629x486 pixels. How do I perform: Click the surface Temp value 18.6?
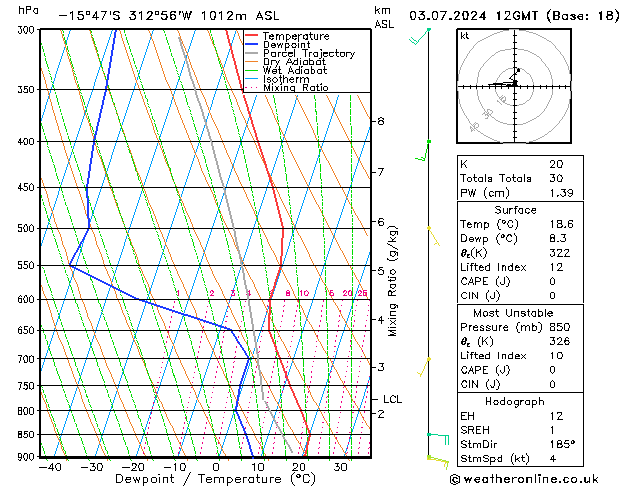click(561, 224)
